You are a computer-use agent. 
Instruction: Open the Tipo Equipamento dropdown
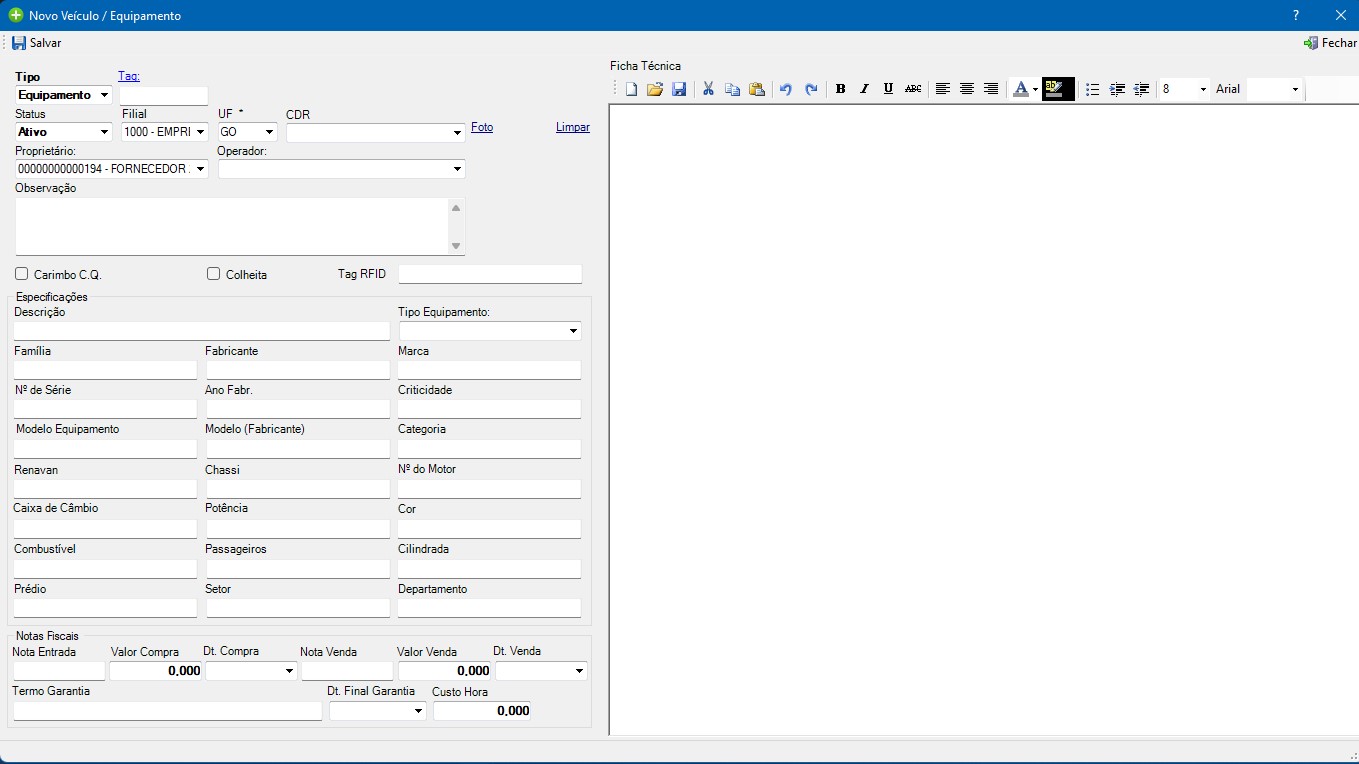[573, 331]
